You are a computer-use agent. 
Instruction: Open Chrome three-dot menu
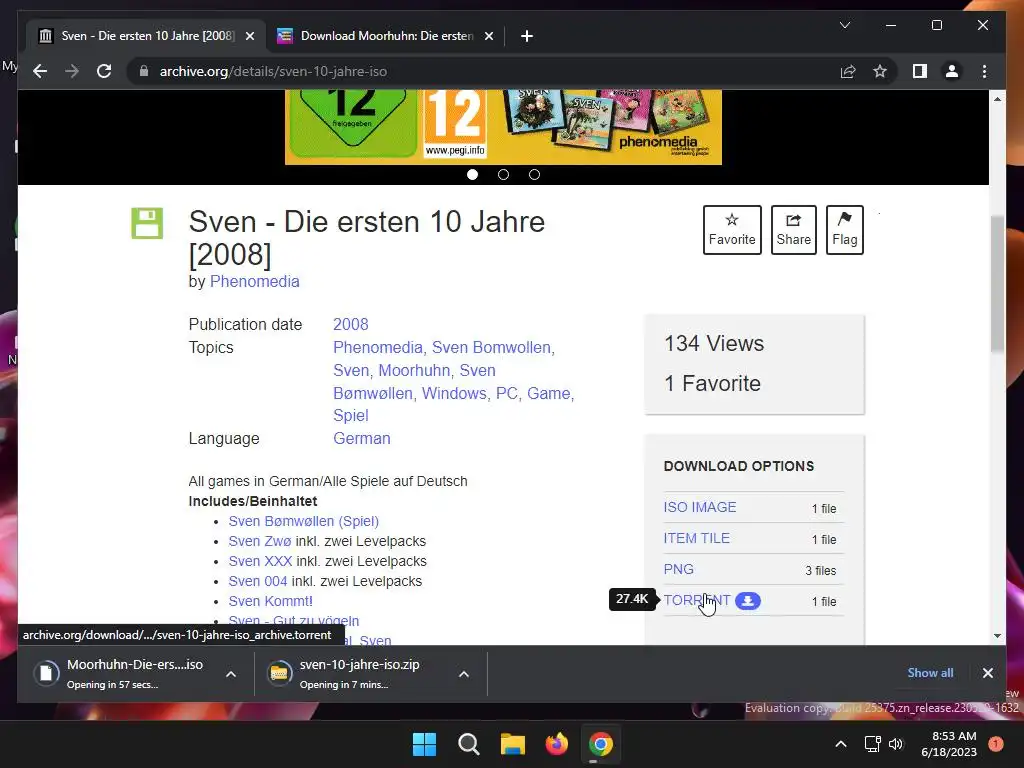point(984,71)
